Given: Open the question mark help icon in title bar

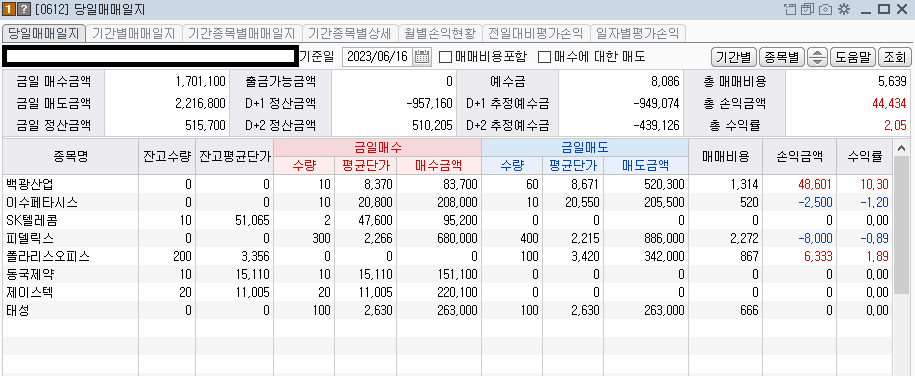Looking at the screenshot, I should (x=24, y=9).
